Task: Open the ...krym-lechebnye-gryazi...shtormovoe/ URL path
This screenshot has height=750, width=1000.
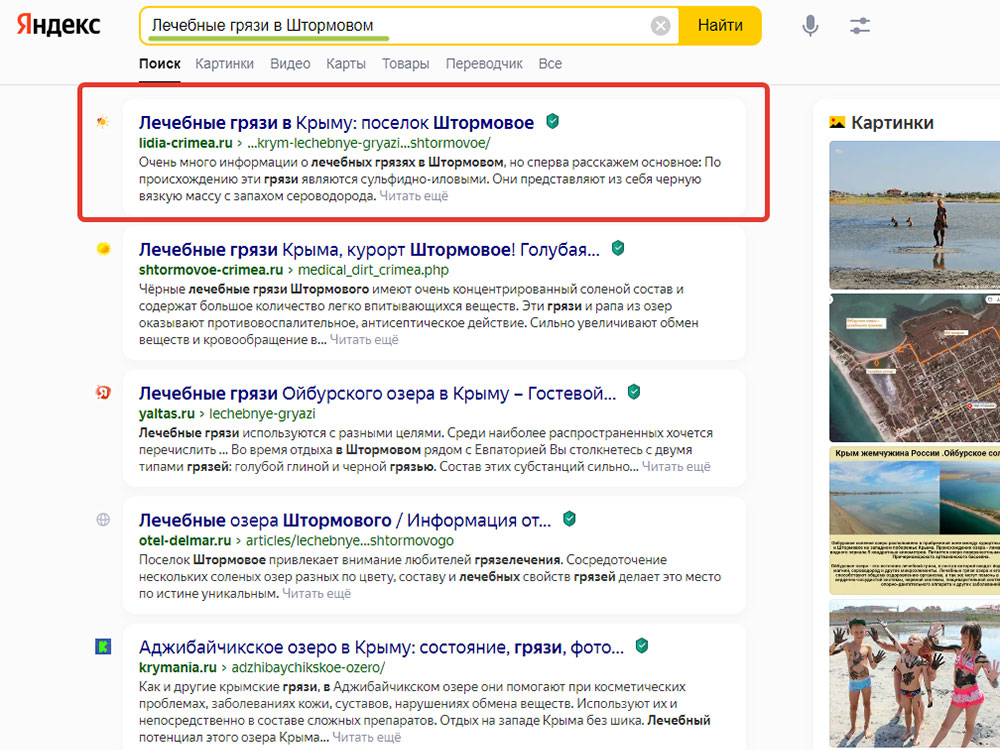Action: click(369, 143)
